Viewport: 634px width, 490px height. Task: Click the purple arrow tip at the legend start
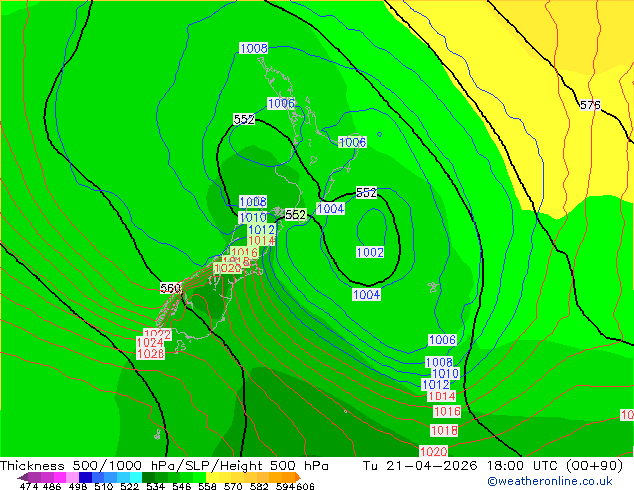click(x=23, y=477)
